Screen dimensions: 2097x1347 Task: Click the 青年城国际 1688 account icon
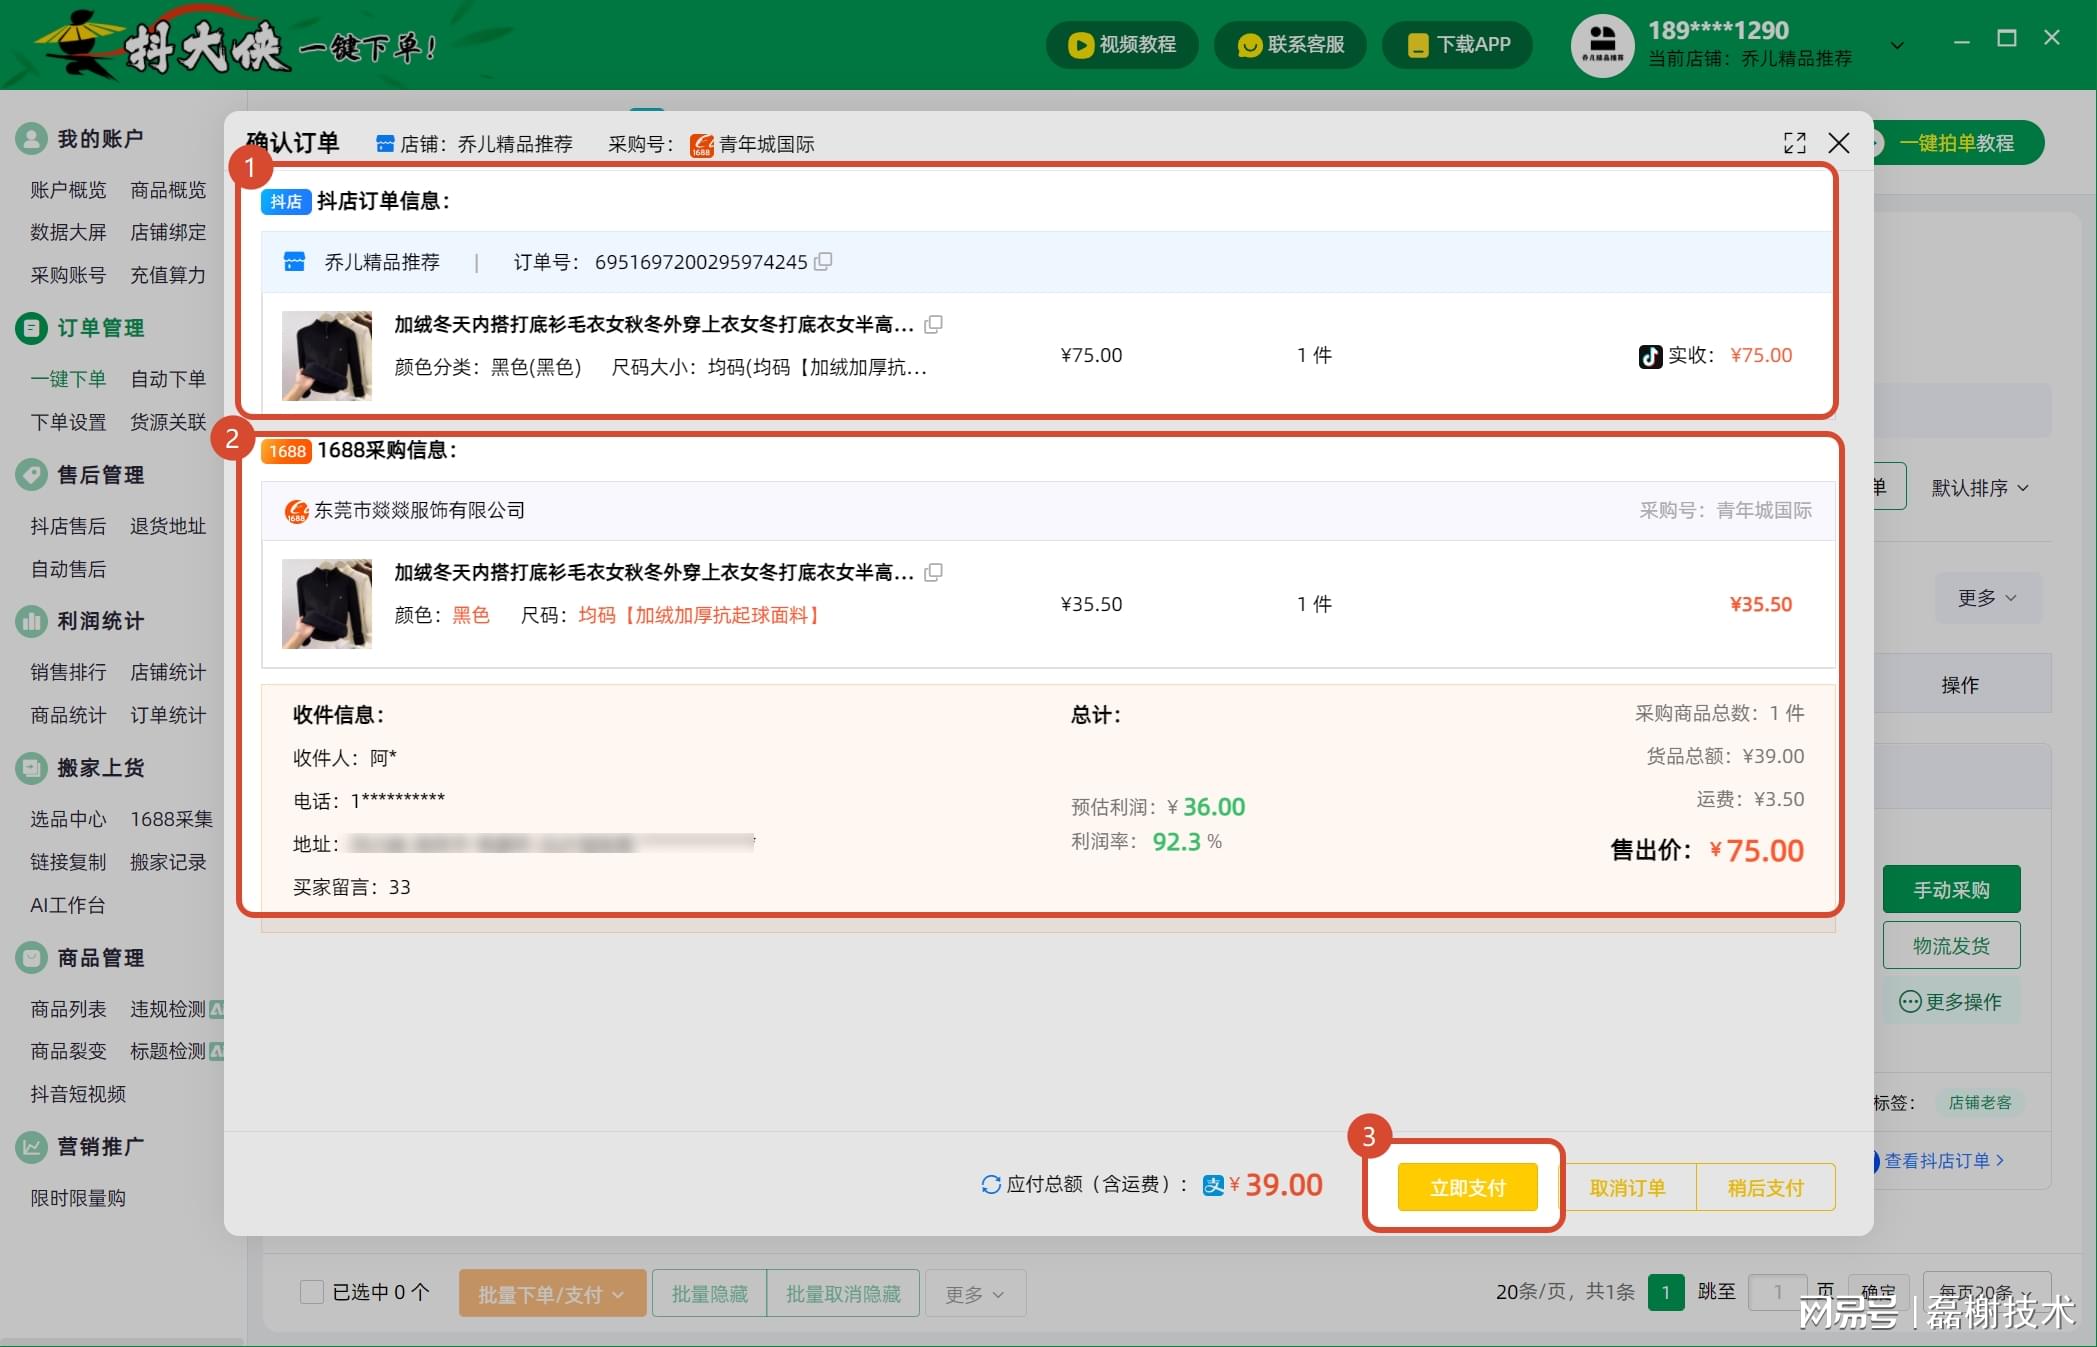[702, 145]
